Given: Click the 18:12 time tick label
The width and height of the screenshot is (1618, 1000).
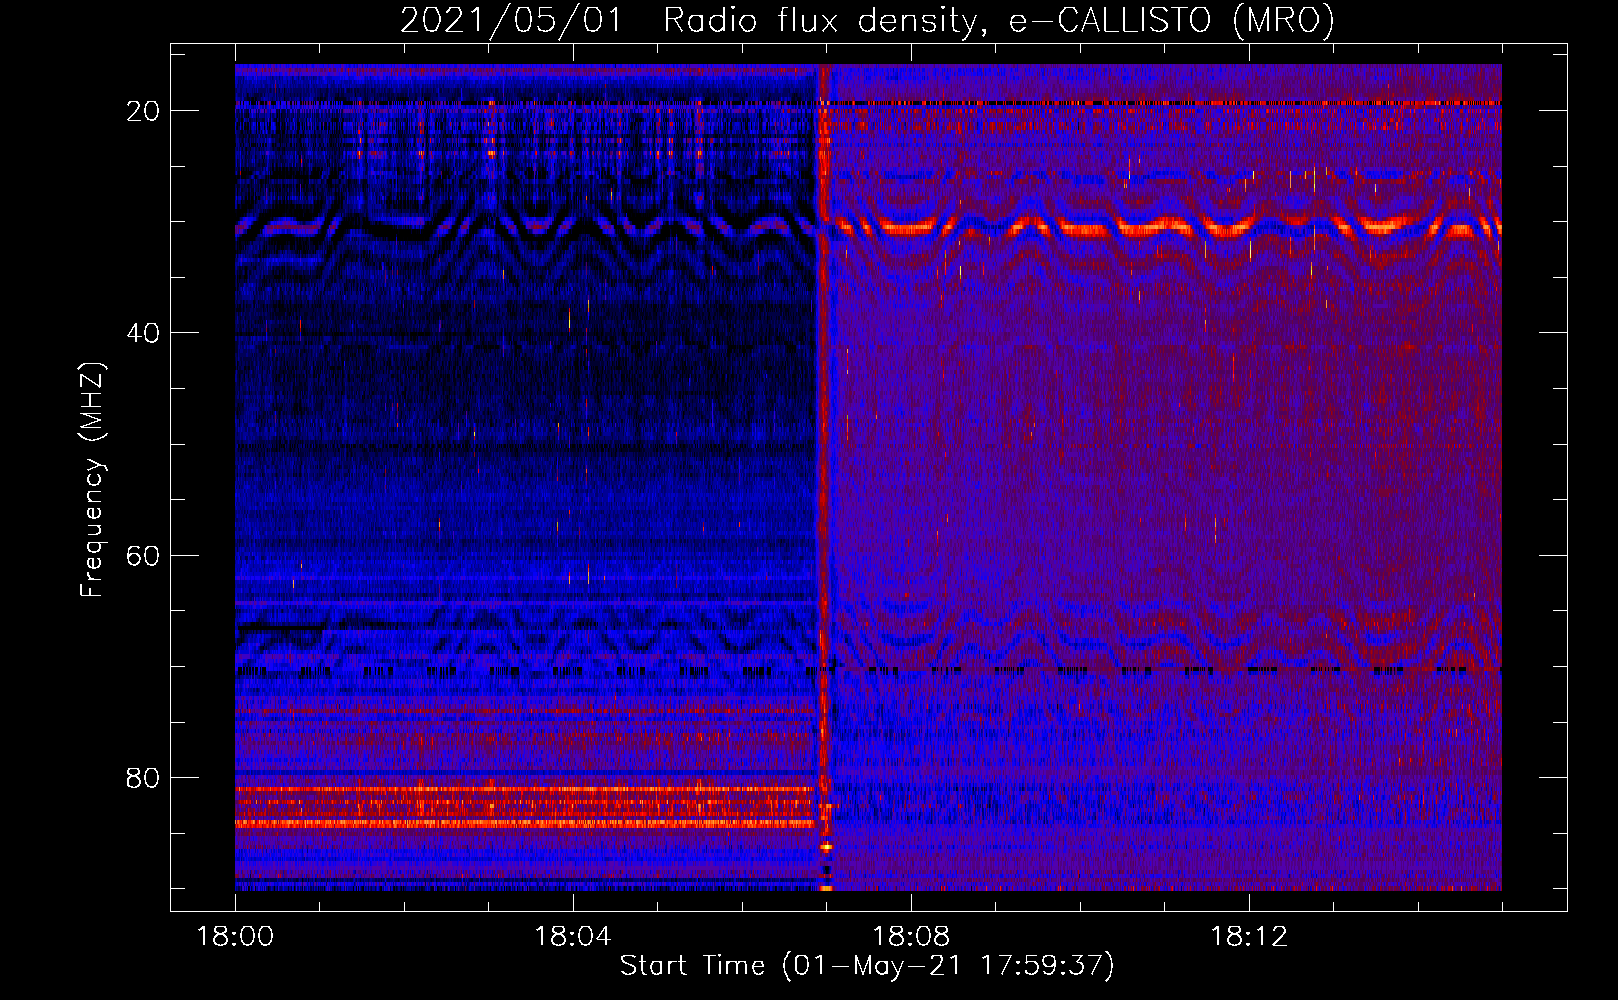Looking at the screenshot, I should [x=1249, y=937].
